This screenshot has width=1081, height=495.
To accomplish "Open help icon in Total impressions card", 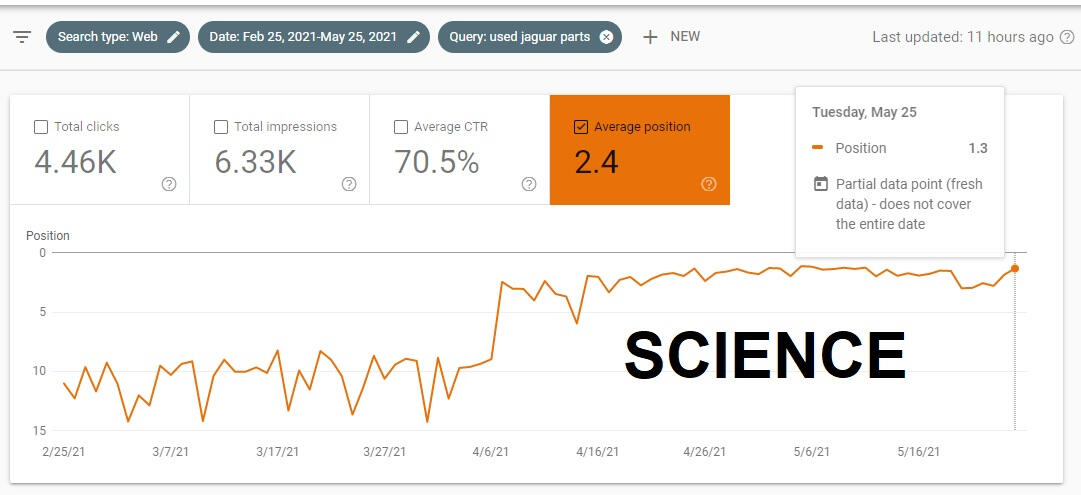I will [x=349, y=184].
